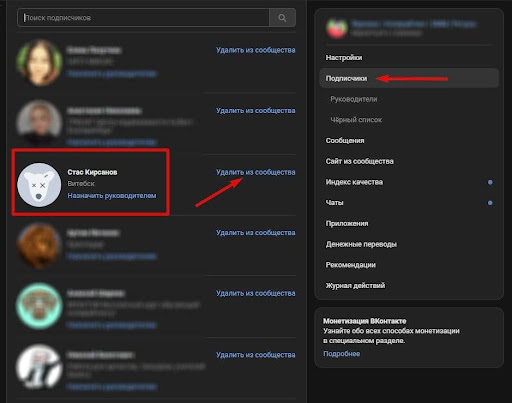Click Стас Кирсанов's dog avatar

pos(39,185)
